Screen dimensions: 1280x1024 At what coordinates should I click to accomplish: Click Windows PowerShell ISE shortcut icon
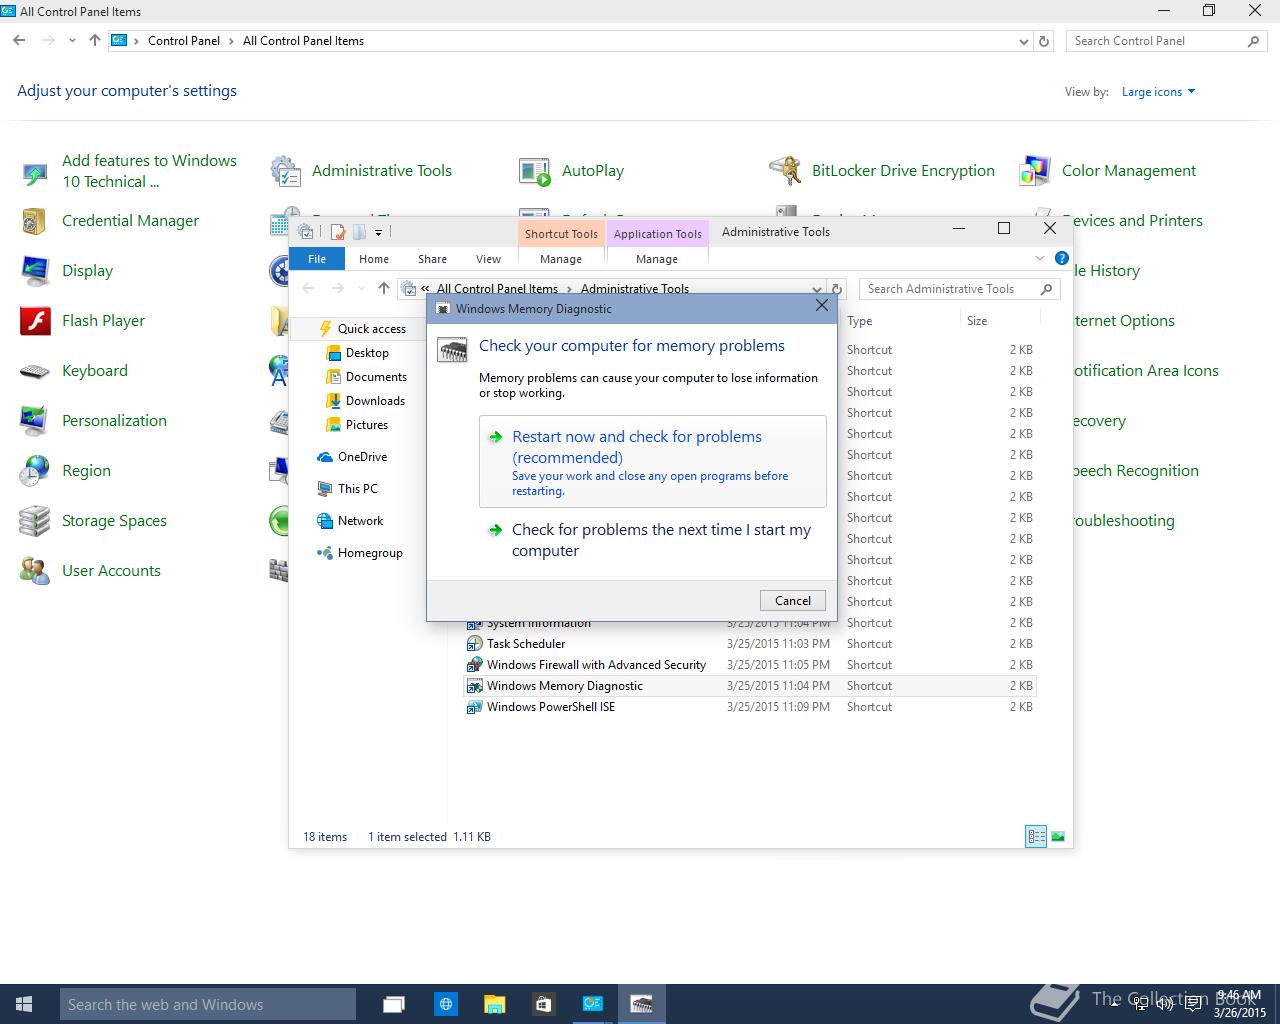pos(474,707)
